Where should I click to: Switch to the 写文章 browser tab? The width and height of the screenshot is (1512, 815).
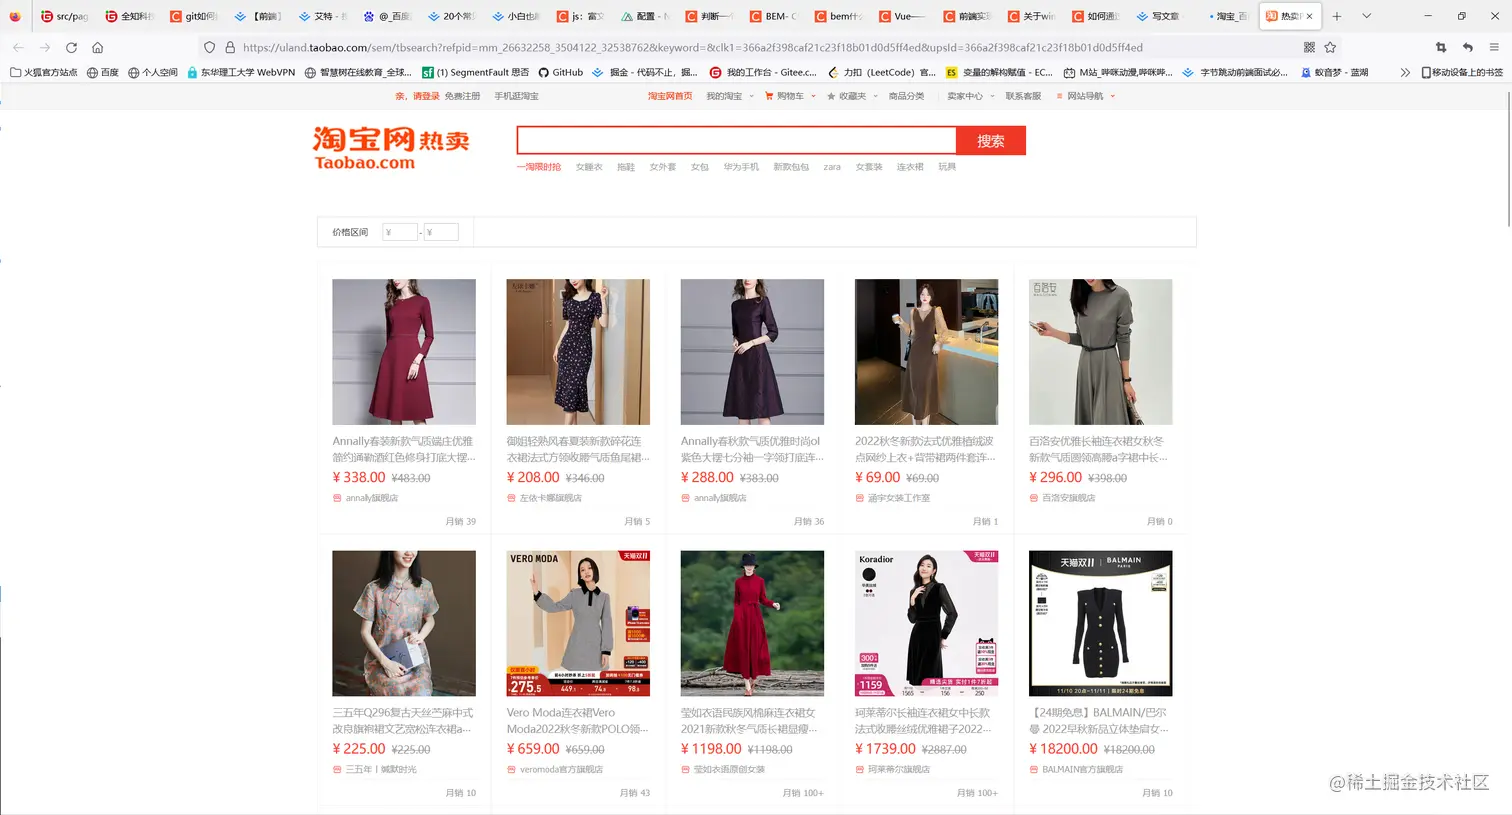(x=1161, y=16)
